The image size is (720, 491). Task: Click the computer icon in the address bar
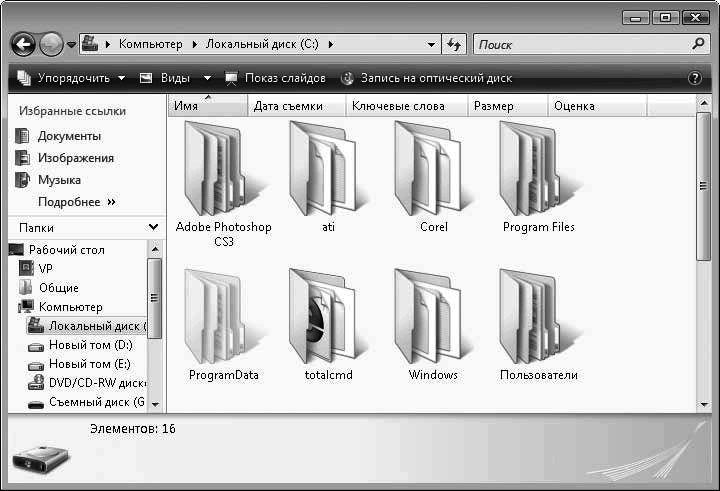[x=90, y=44]
